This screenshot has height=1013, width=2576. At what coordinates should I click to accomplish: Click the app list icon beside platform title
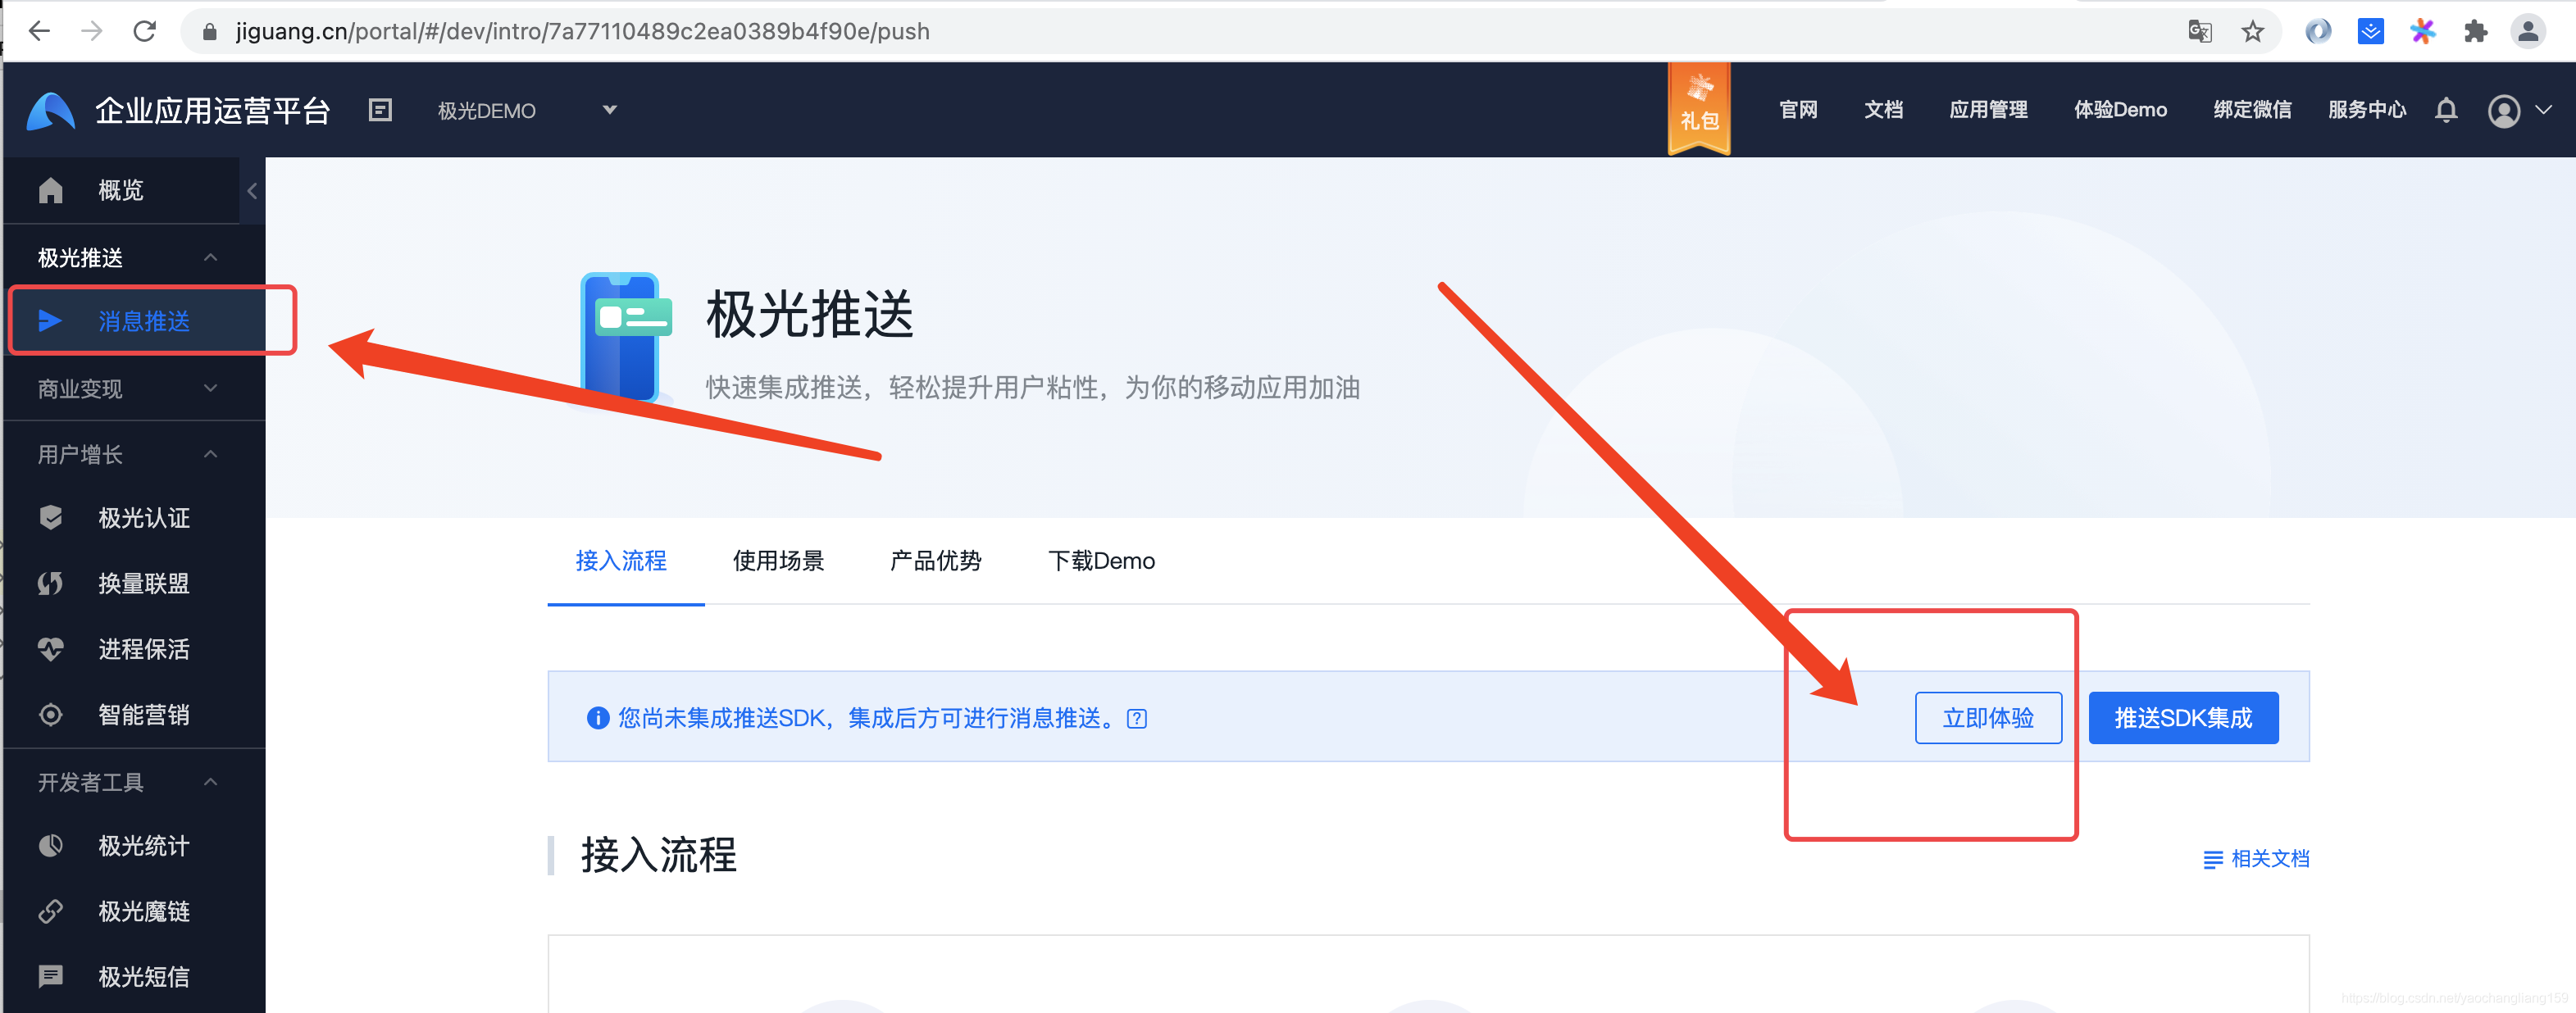click(x=380, y=110)
